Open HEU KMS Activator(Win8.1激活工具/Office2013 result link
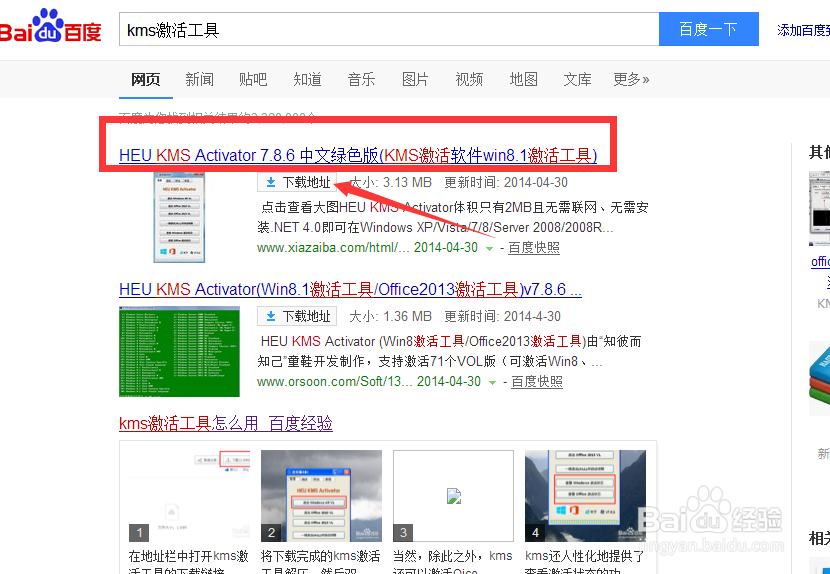 tap(350, 289)
